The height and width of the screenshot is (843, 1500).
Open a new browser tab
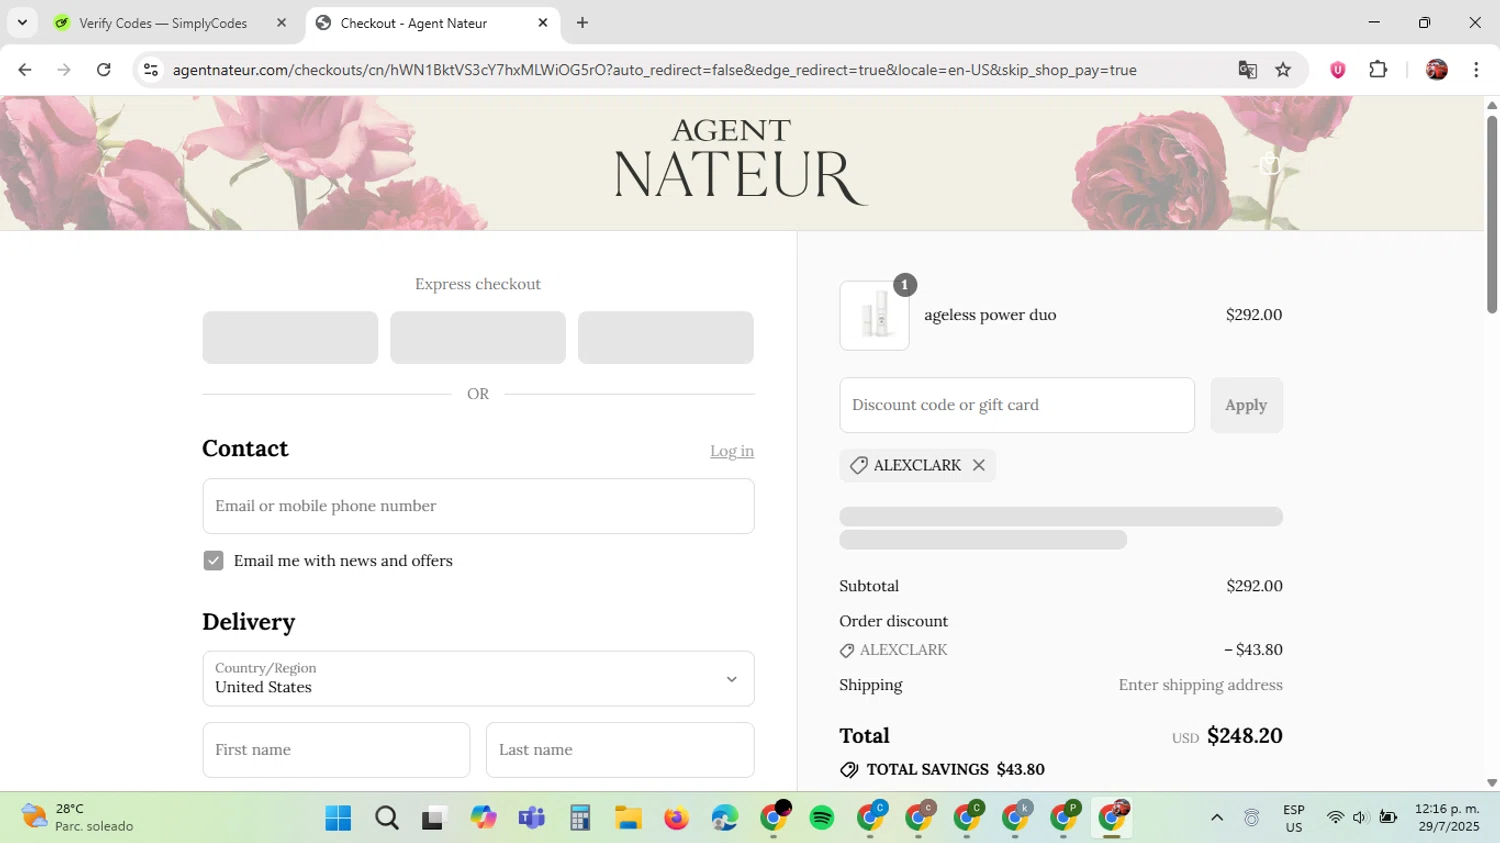[582, 23]
